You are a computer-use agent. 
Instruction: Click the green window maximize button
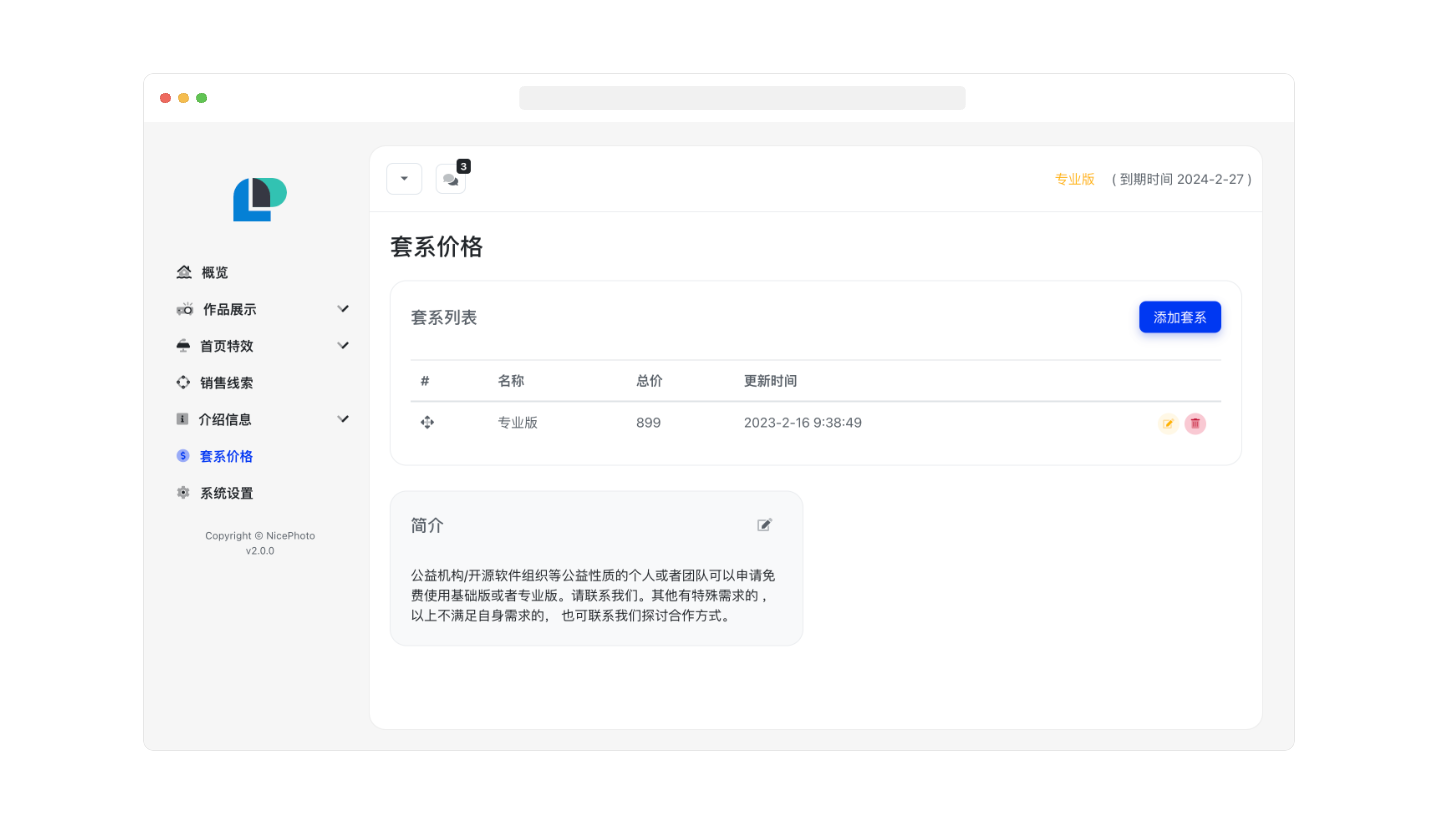point(201,98)
